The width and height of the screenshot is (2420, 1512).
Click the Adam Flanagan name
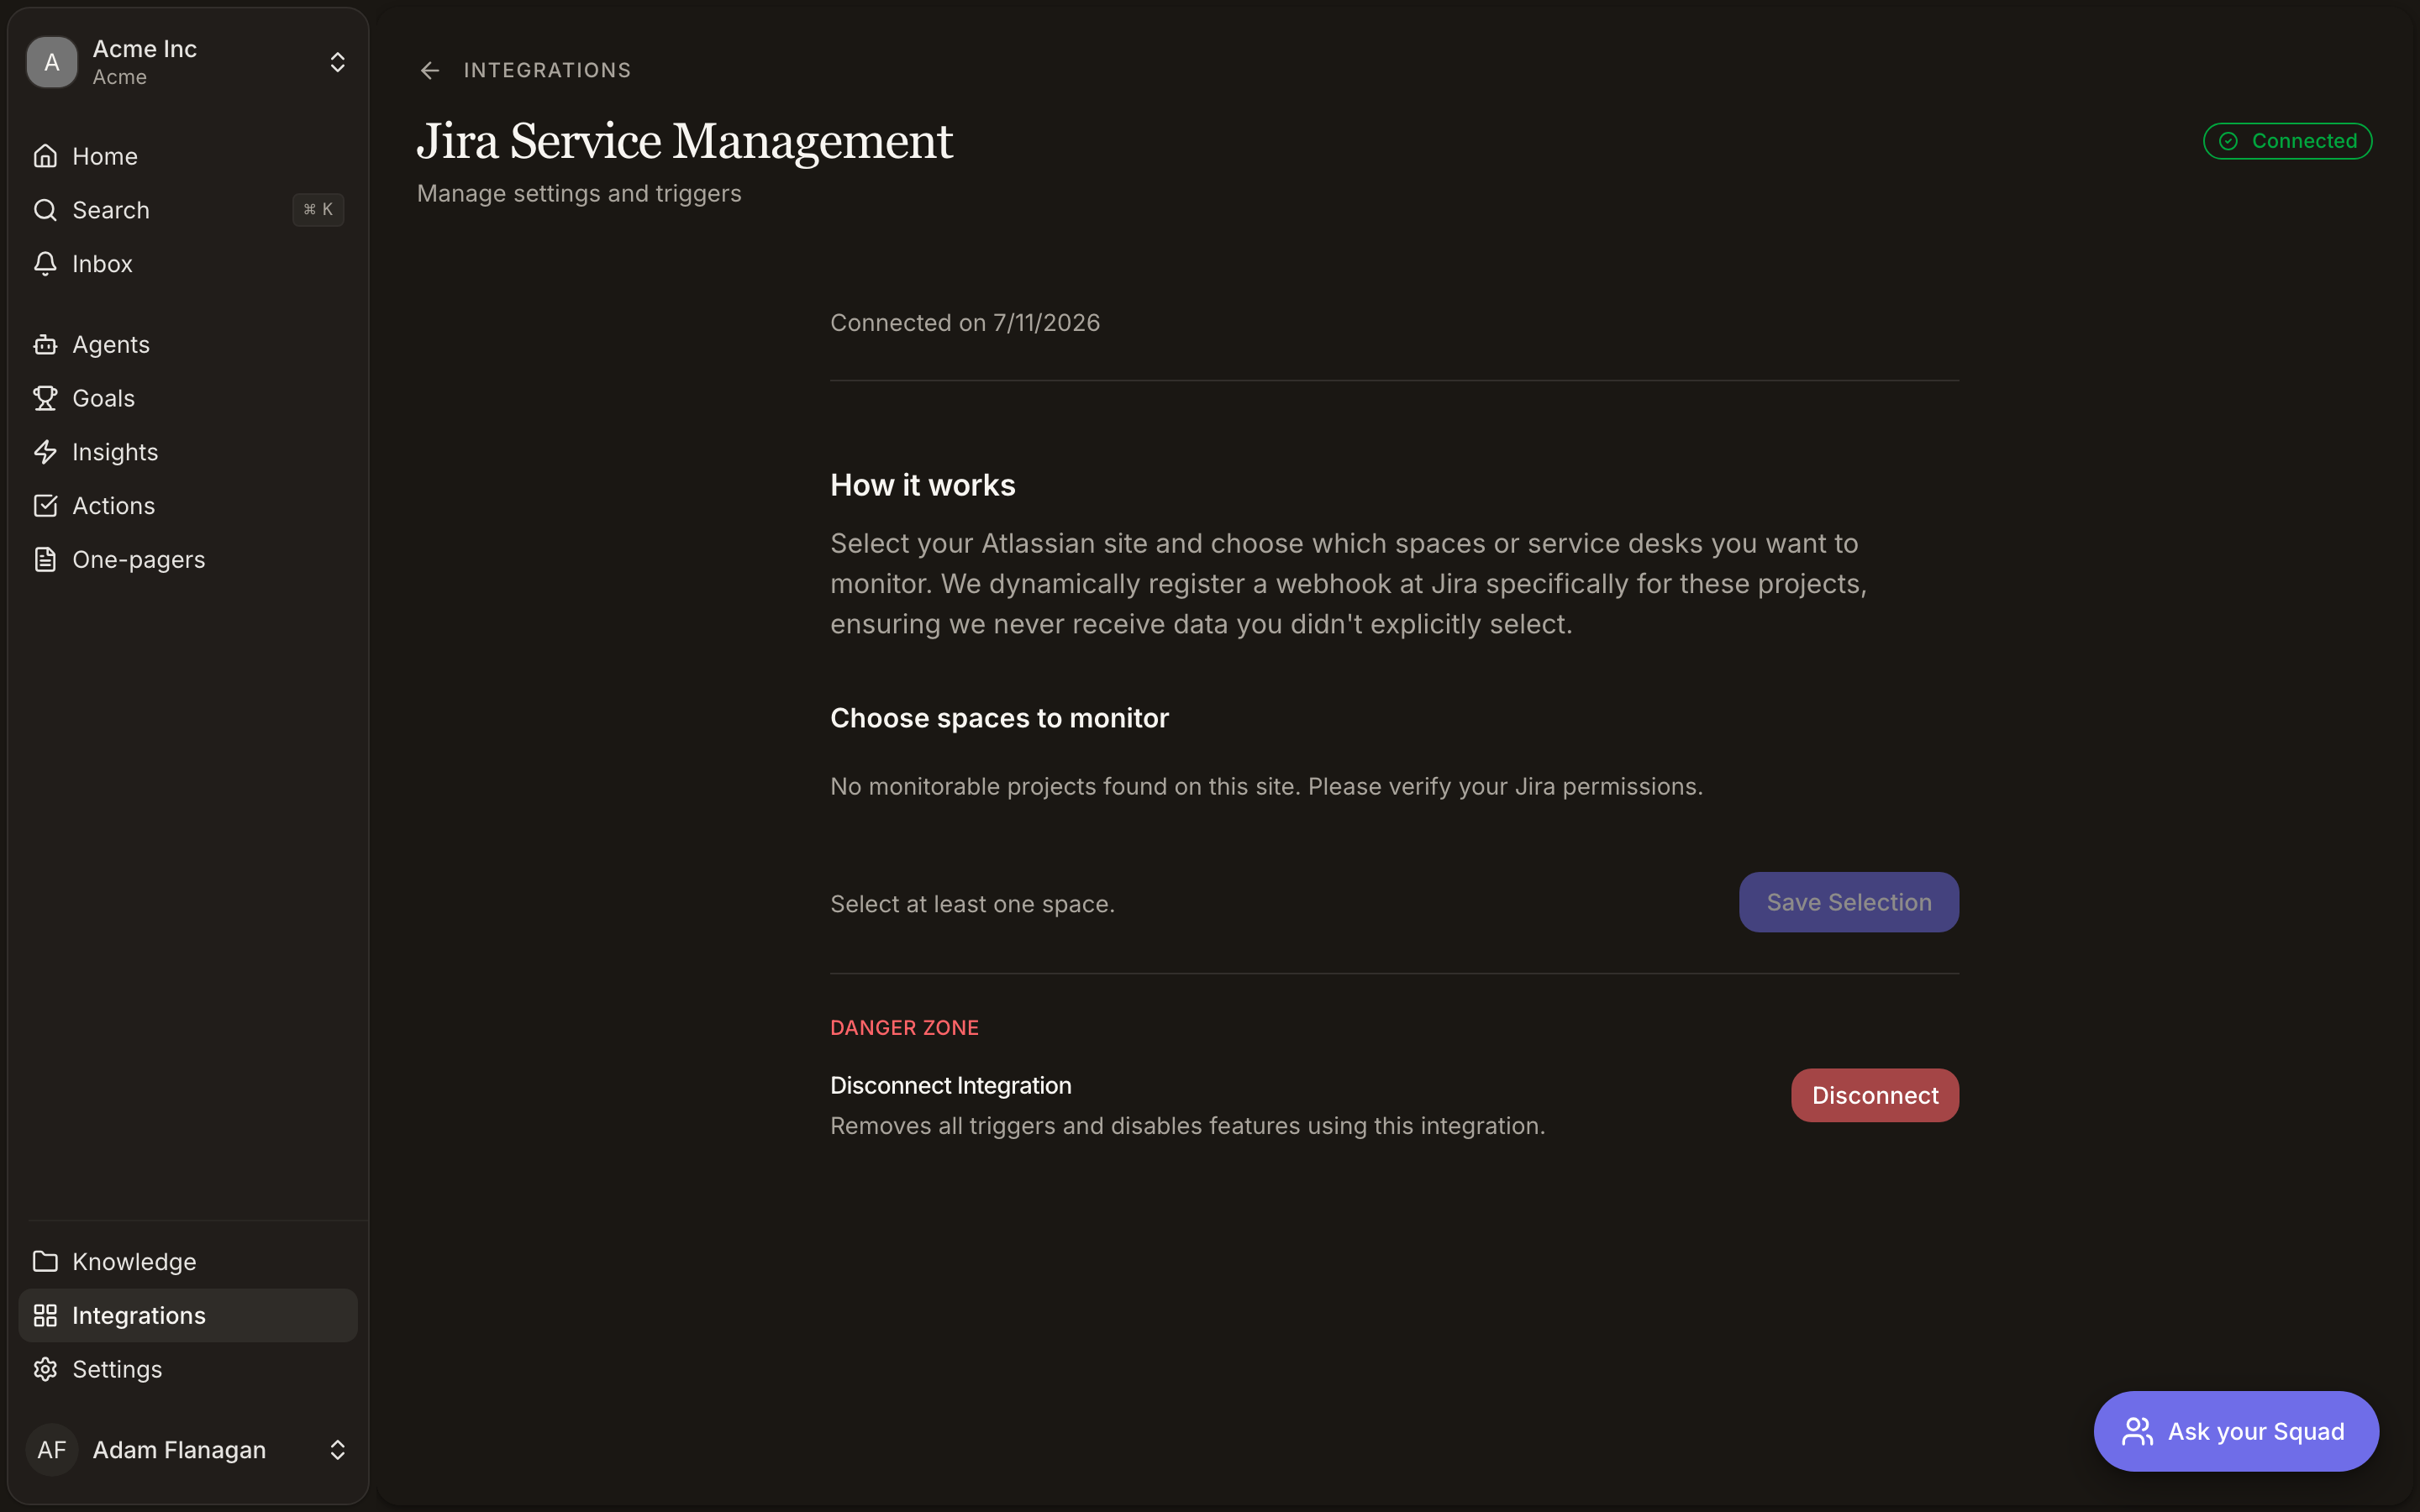coord(179,1450)
